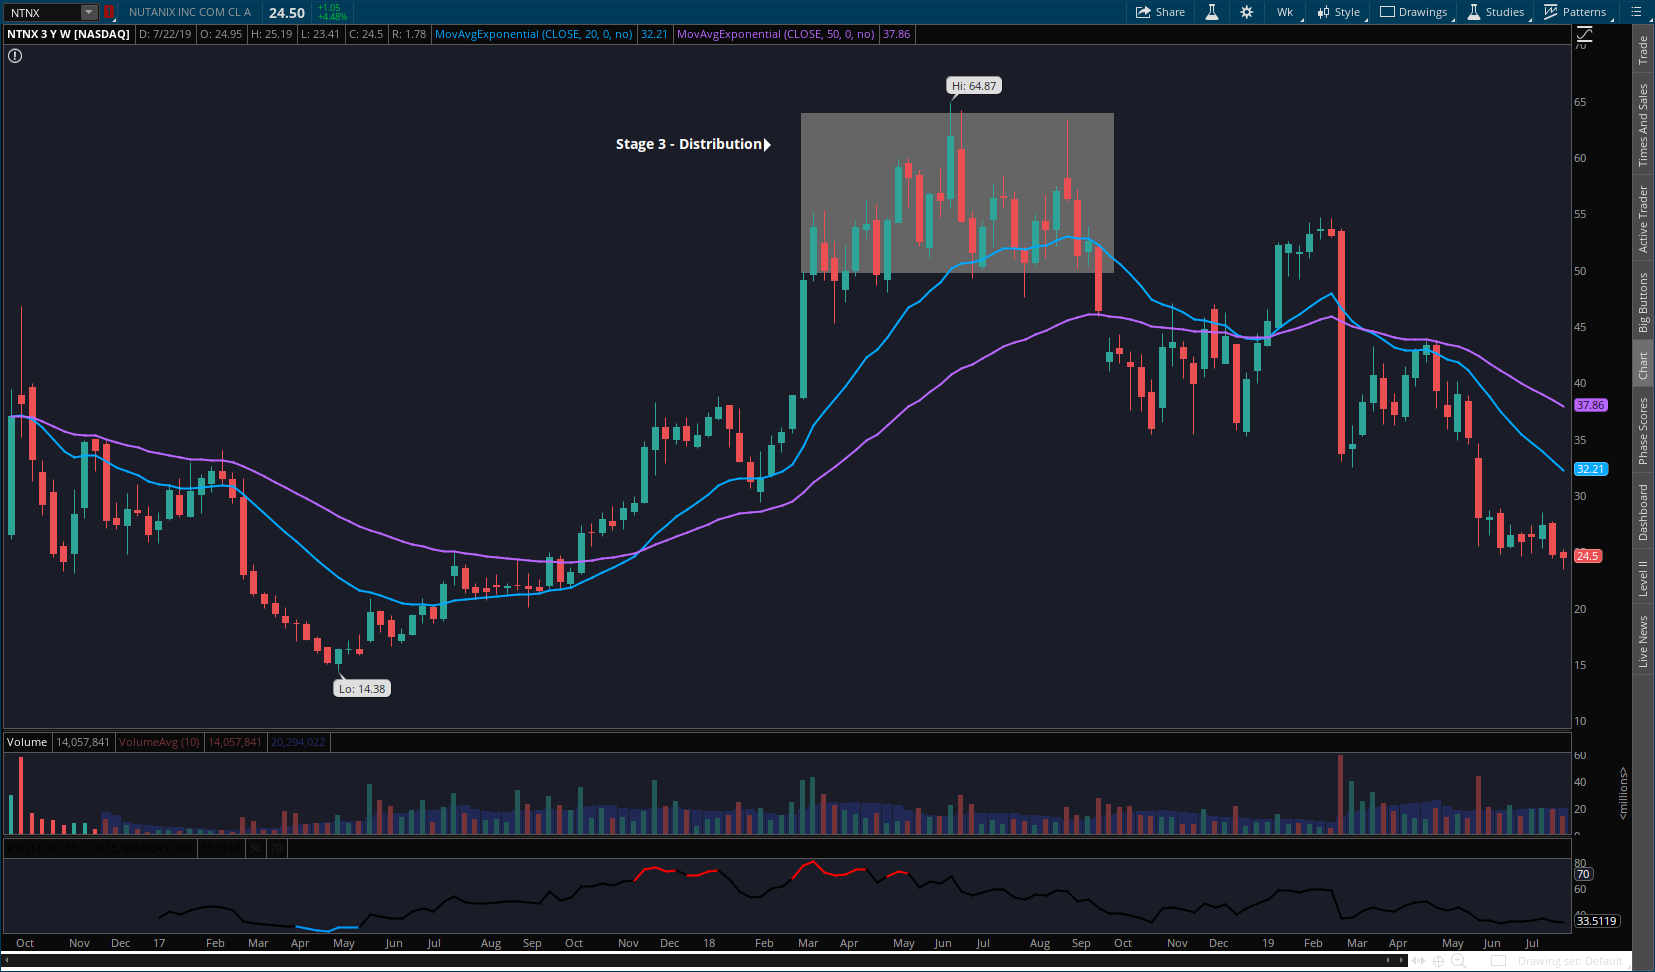Image resolution: width=1655 pixels, height=972 pixels.
Task: Click the Volume study label
Action: pyautogui.click(x=27, y=742)
